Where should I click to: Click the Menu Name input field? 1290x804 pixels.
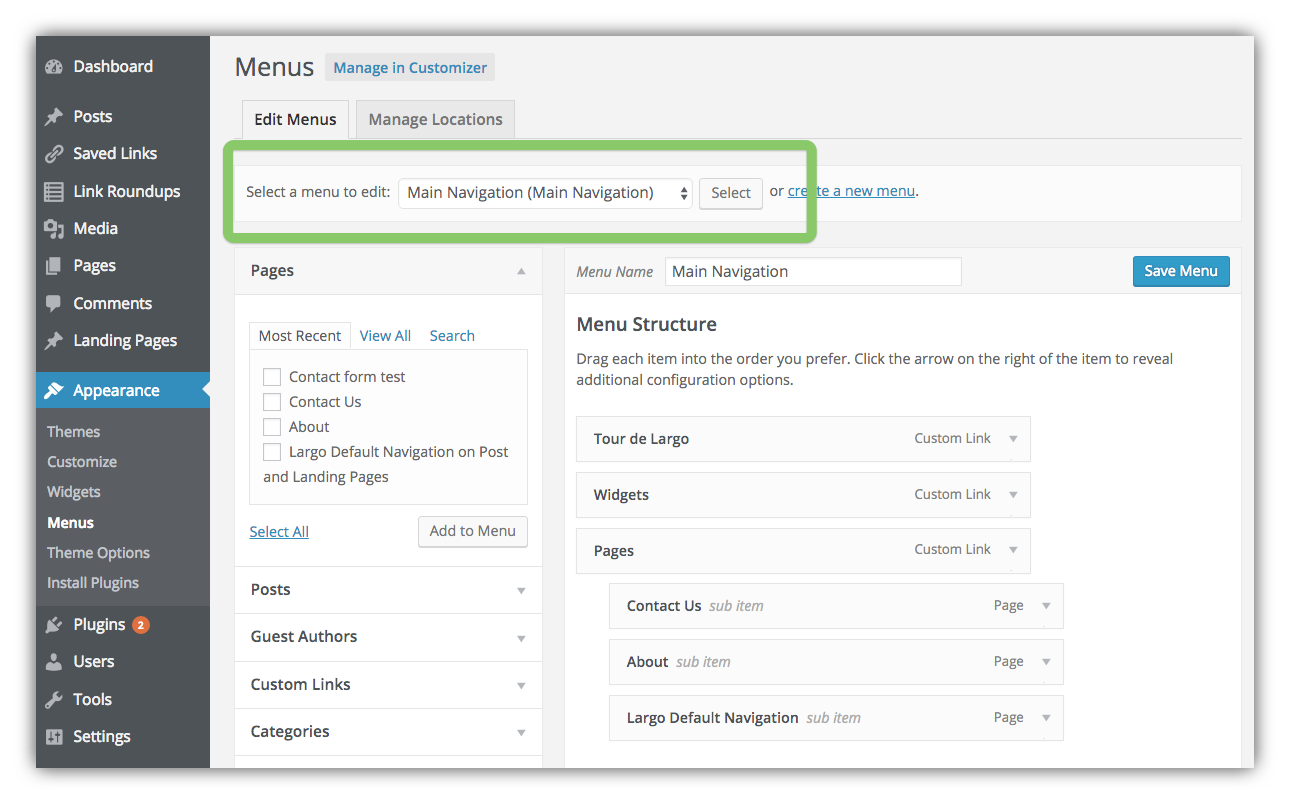813,272
